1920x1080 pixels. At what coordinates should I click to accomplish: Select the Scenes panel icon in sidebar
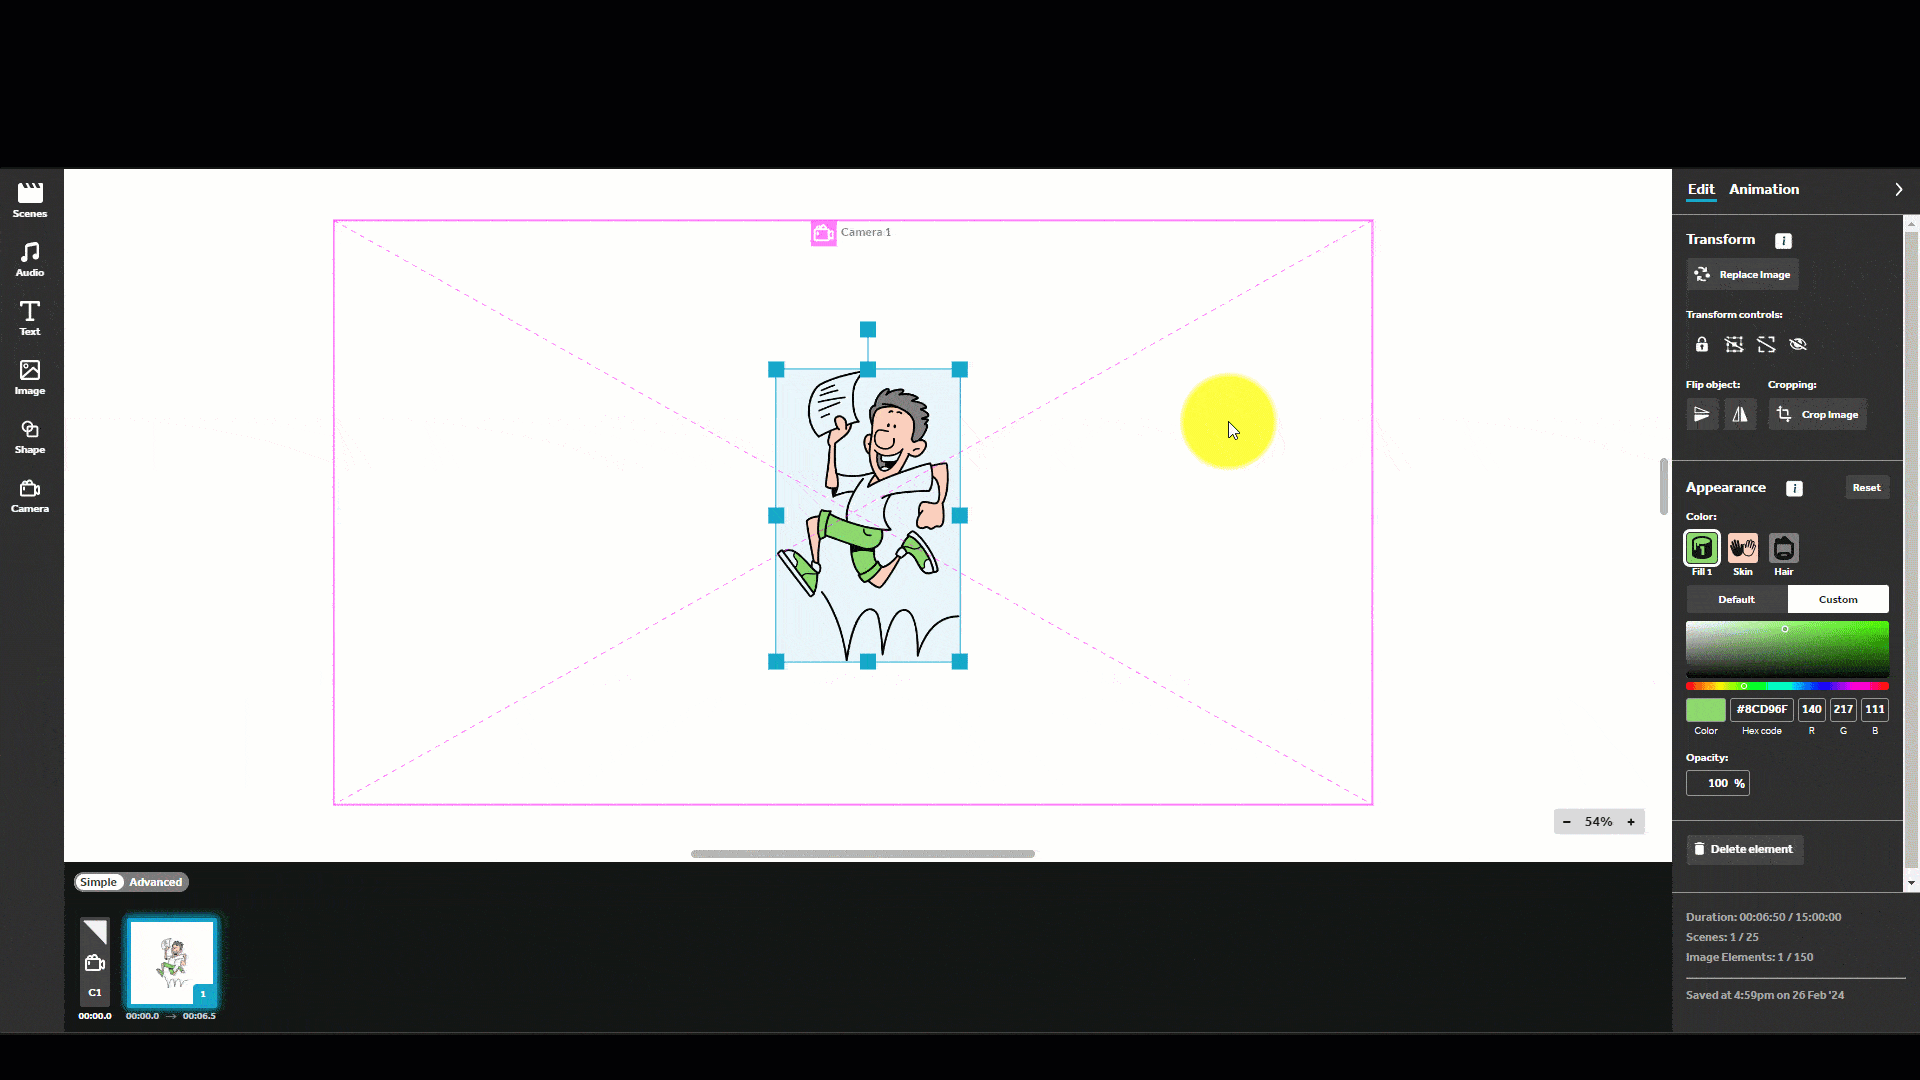point(29,199)
